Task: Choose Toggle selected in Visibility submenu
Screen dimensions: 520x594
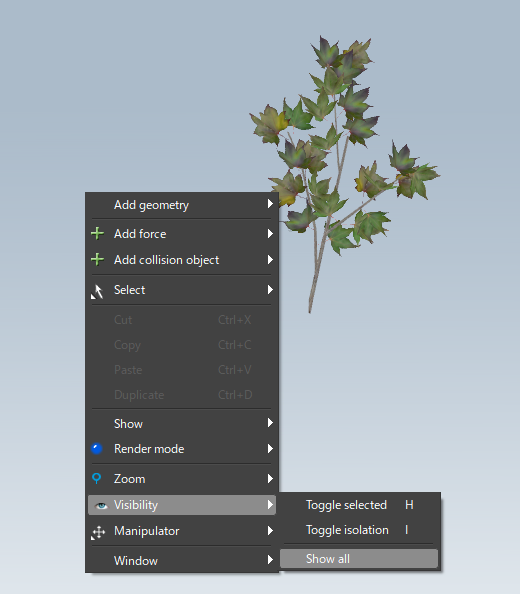Action: coord(359,505)
